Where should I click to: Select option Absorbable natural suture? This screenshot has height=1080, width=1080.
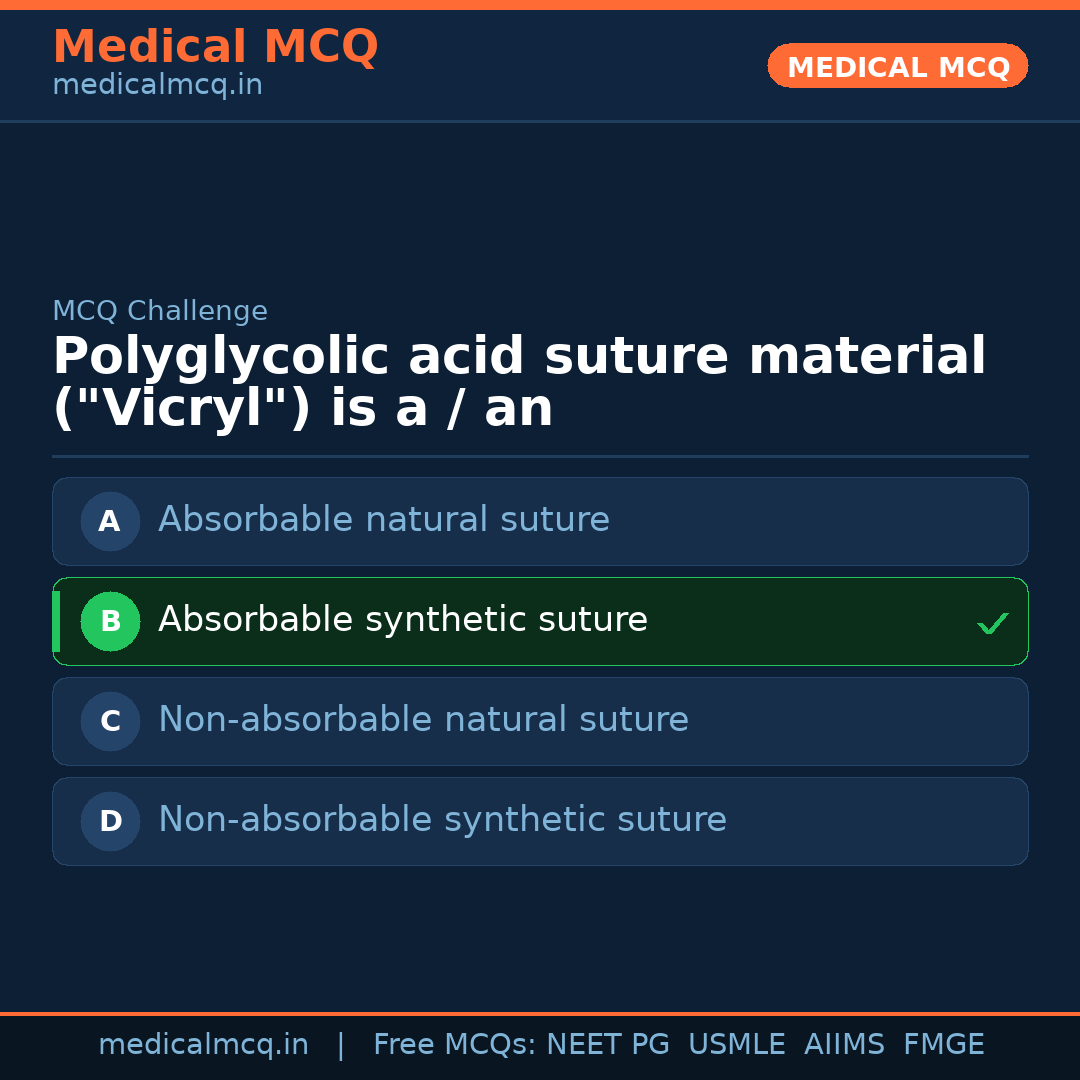(x=384, y=520)
